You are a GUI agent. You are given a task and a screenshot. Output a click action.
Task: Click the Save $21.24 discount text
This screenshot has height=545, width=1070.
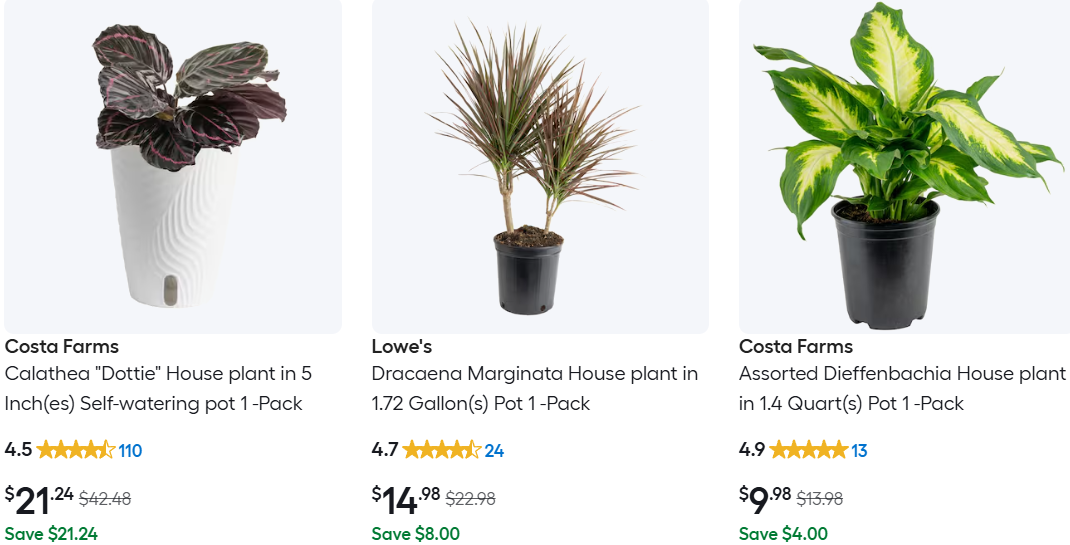pyautogui.click(x=51, y=534)
